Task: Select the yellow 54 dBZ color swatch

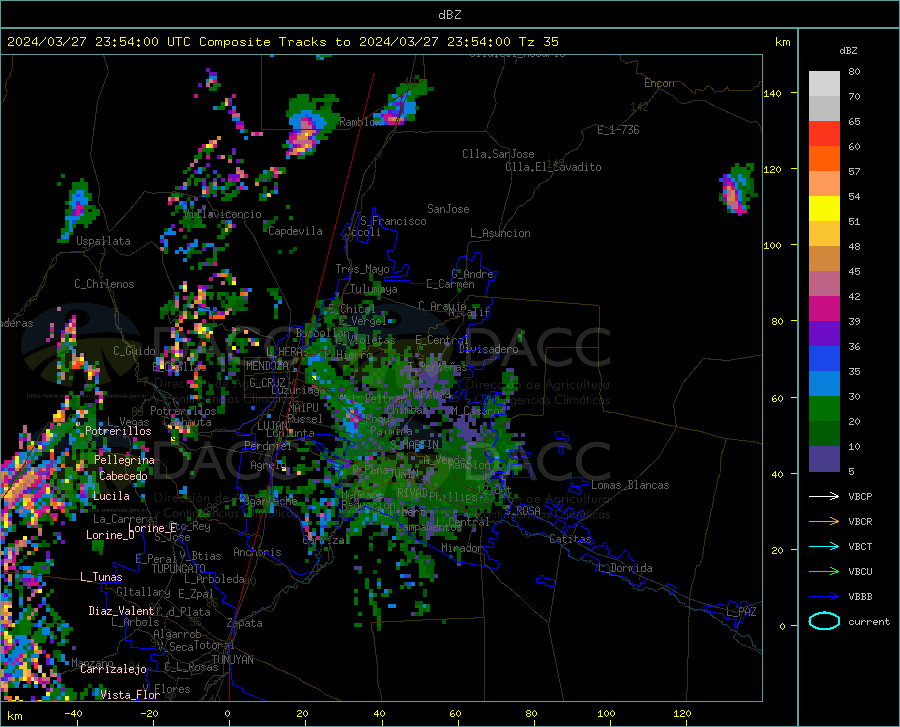Action: tap(824, 209)
